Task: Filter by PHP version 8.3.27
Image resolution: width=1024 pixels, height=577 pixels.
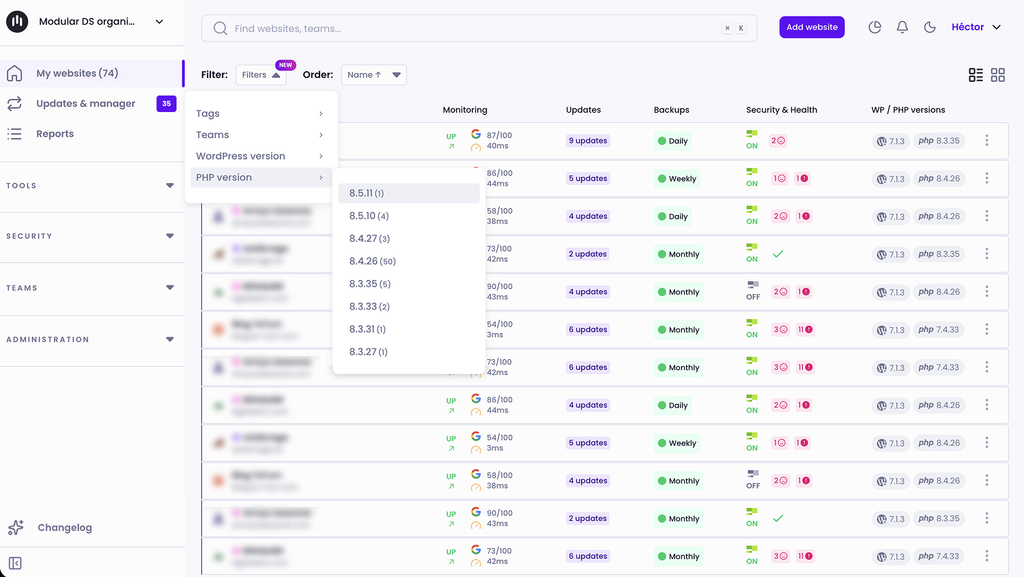Action: coord(409,352)
